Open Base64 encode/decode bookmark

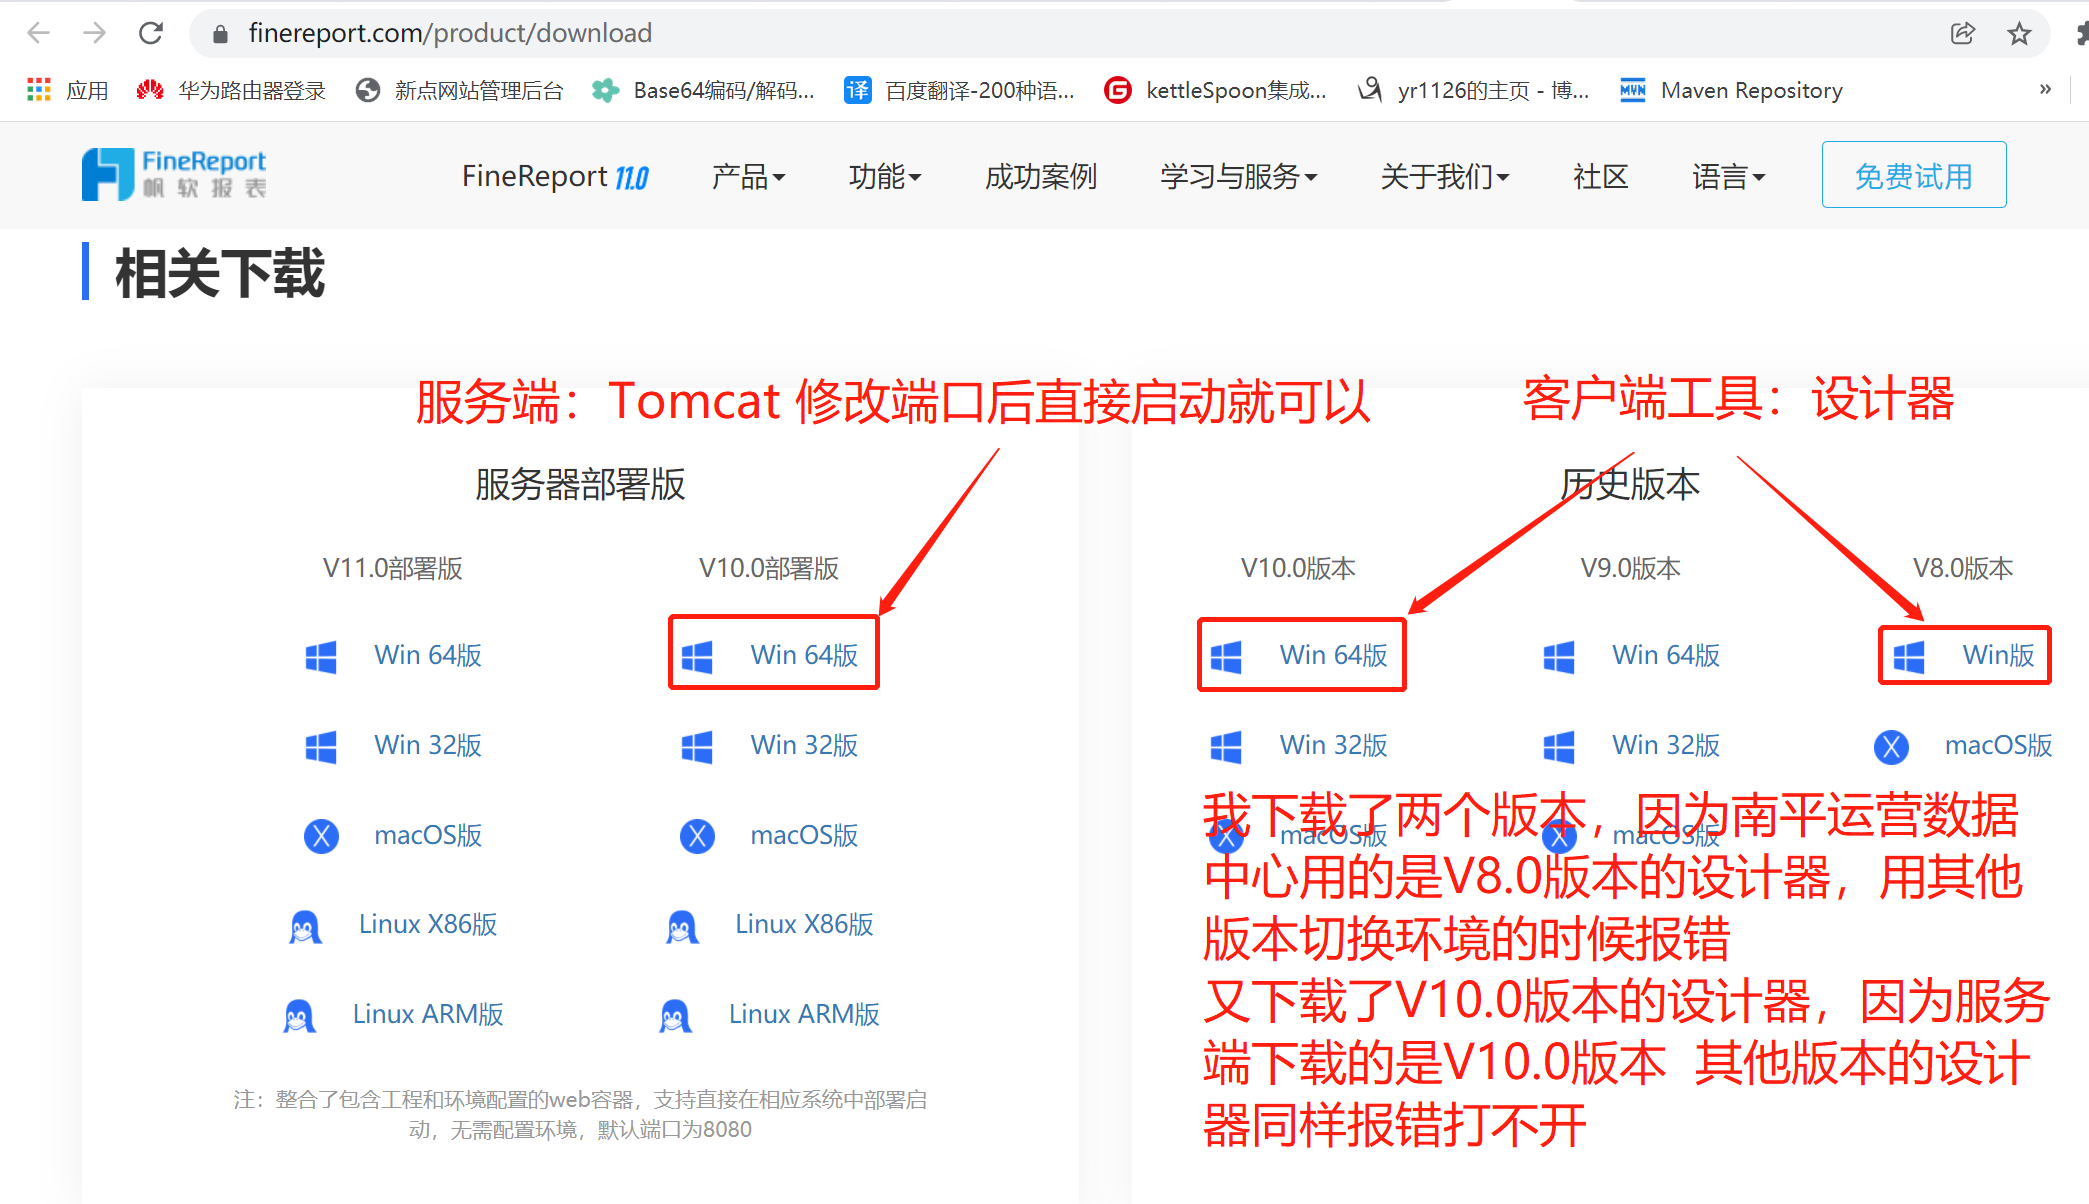click(703, 90)
